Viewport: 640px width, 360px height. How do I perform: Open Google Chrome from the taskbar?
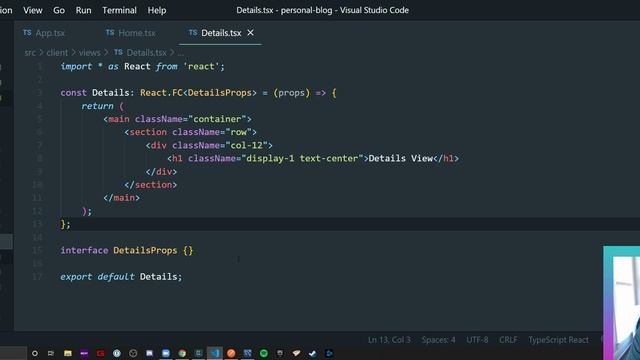[182, 353]
